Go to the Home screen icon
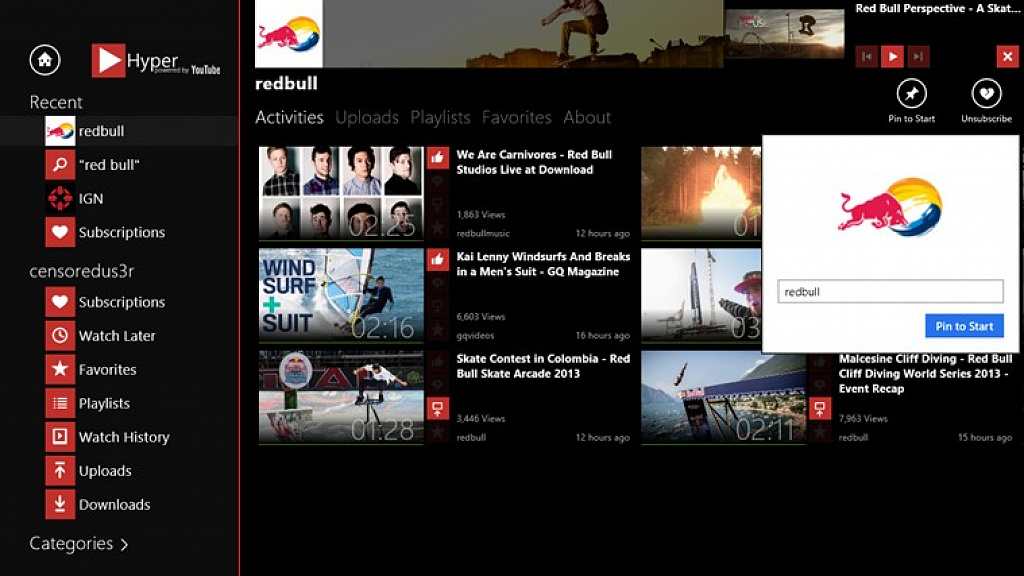This screenshot has width=1024, height=576. (45, 60)
